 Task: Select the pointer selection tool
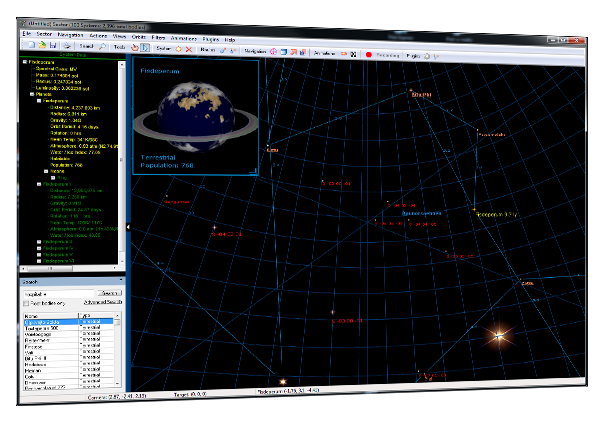[144, 48]
